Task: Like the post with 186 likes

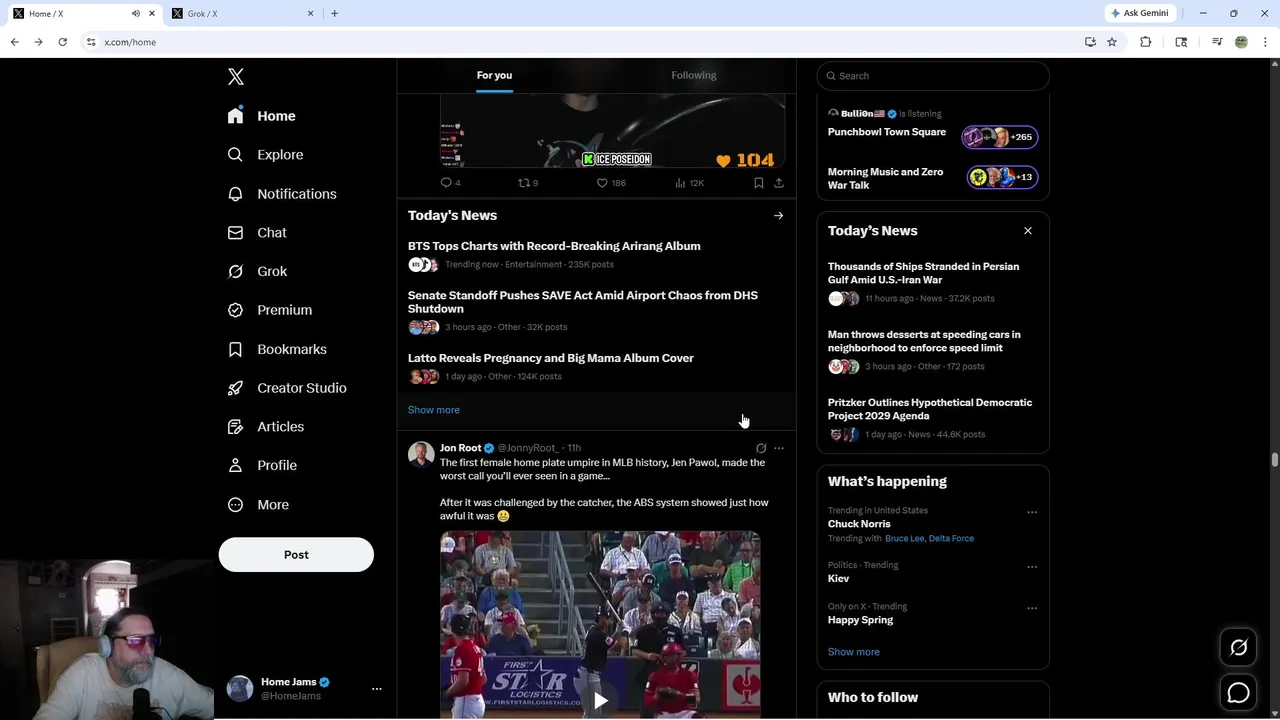Action: pos(602,183)
